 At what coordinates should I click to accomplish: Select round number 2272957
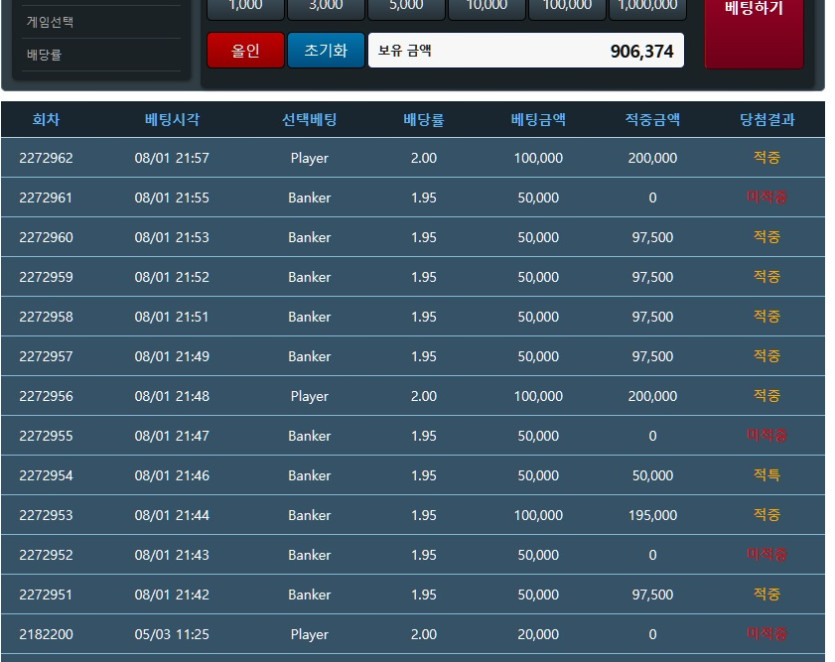tap(46, 356)
